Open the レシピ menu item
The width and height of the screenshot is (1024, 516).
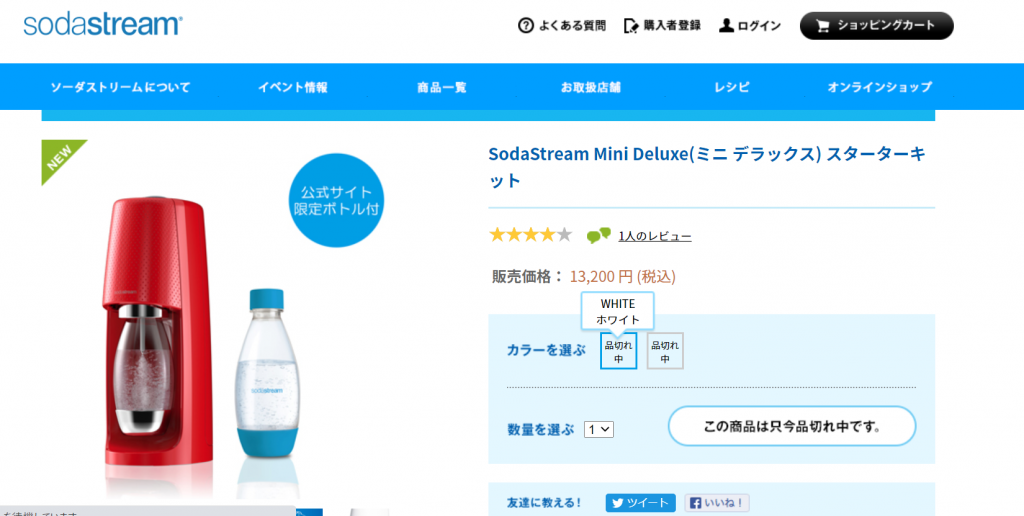732,87
